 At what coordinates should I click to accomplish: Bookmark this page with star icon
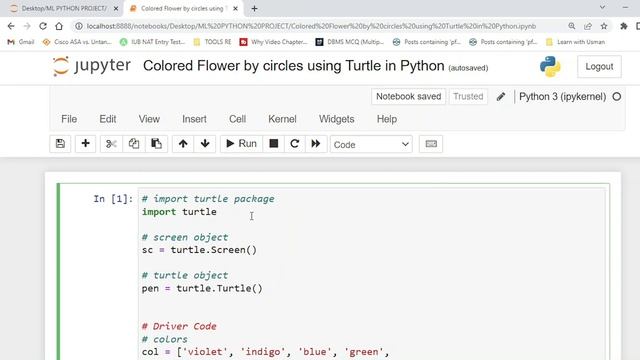[604, 26]
